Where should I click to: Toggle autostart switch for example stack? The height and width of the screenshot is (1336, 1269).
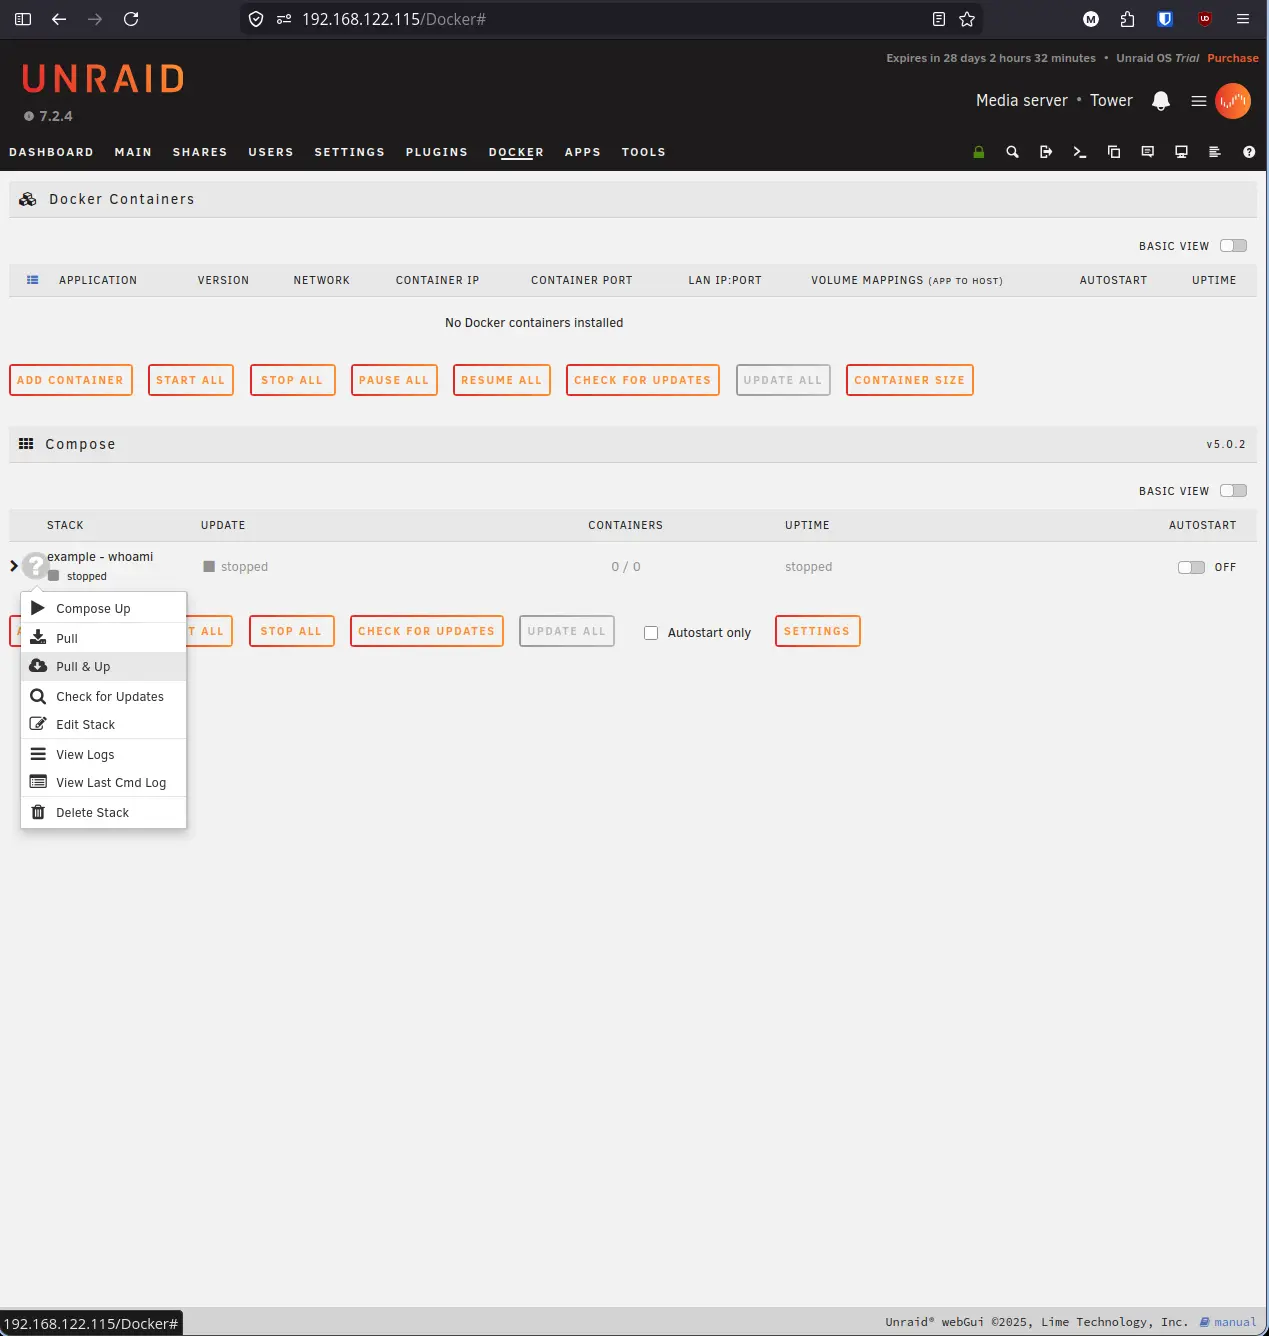1191,567
